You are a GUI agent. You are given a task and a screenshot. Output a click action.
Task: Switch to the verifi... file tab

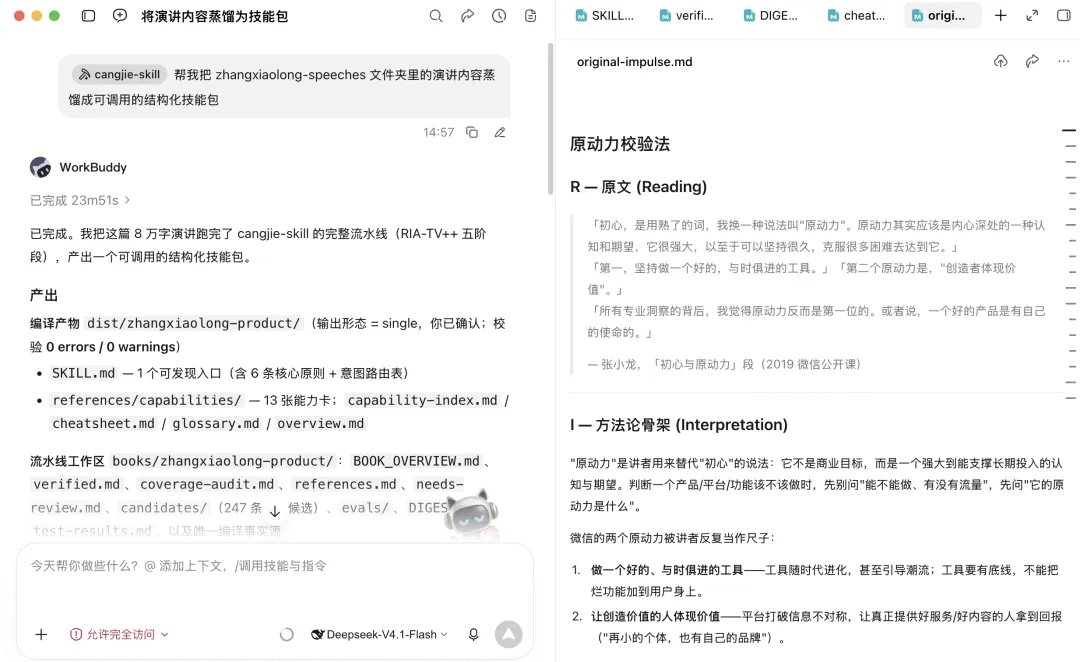tap(687, 15)
